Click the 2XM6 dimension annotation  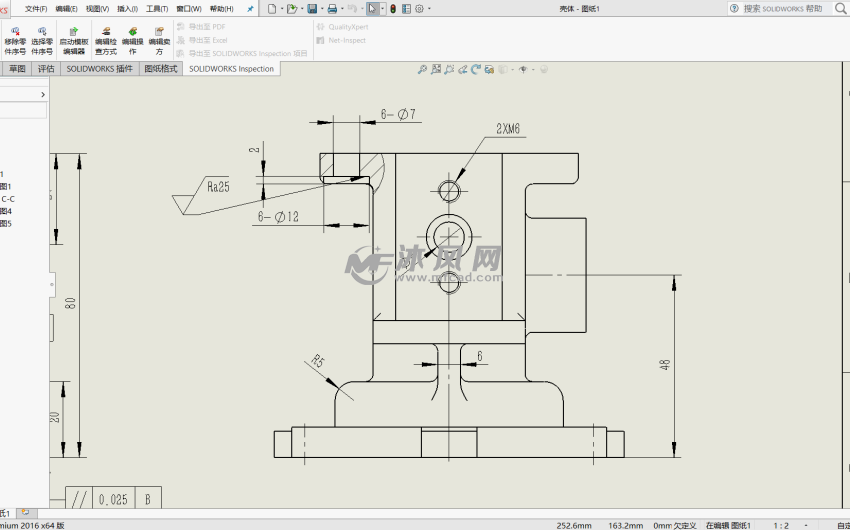[x=508, y=129]
